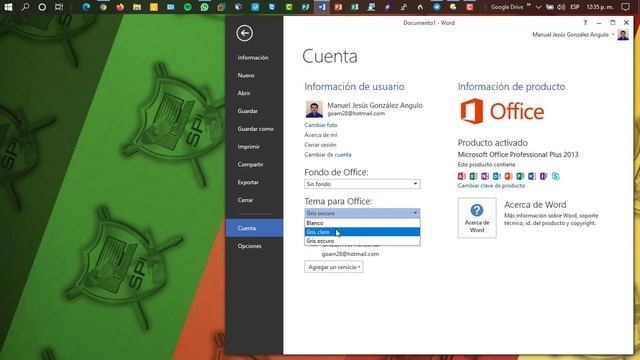Click the Lync product icon

(x=556, y=176)
